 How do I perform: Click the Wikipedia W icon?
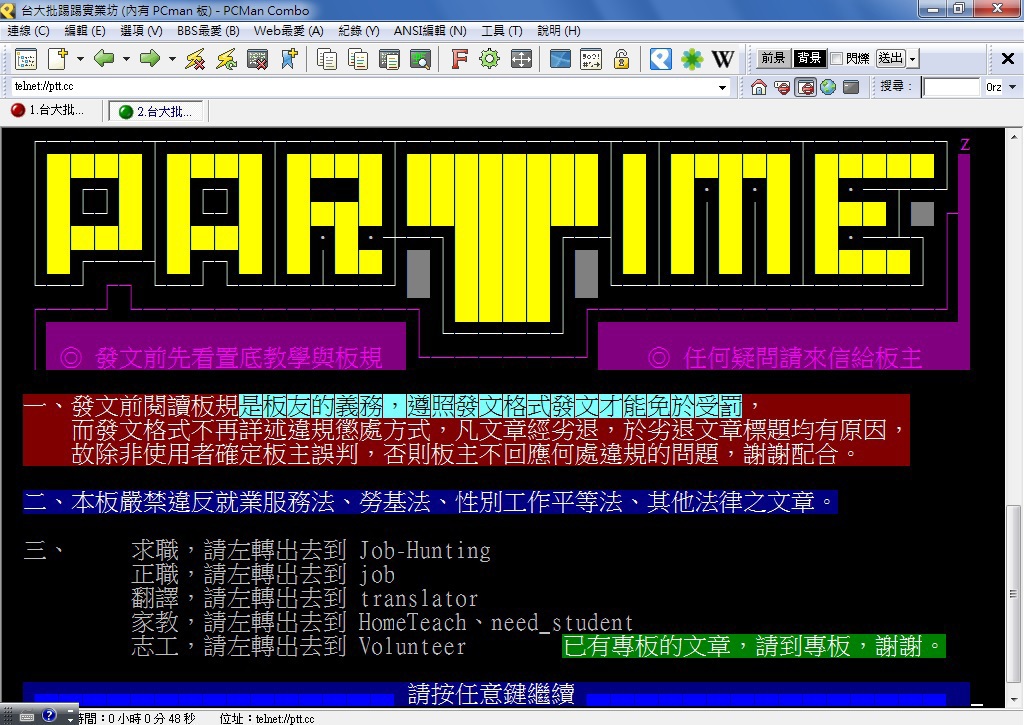click(x=723, y=59)
